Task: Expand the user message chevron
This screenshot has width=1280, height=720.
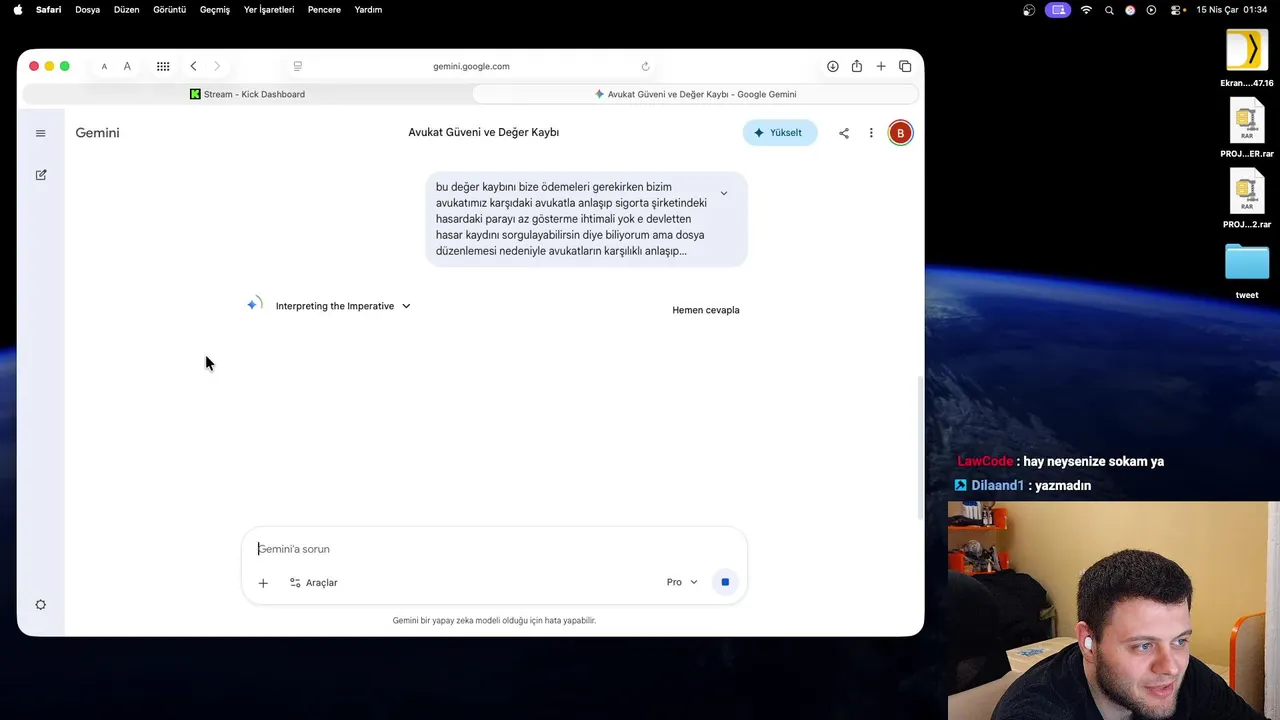Action: coord(724,193)
